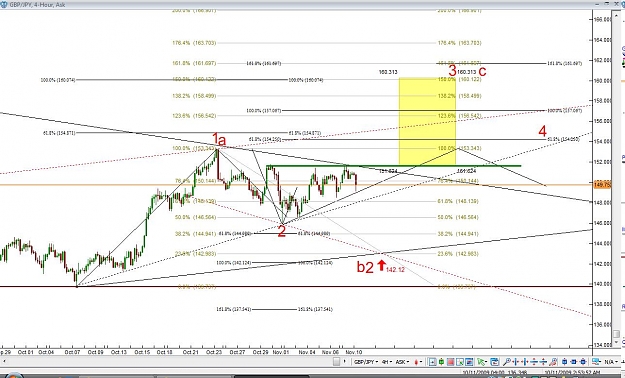Select the yellow rectangle drawn on the chart
Image resolution: width=625 pixels, height=378 pixels.
[x=427, y=121]
